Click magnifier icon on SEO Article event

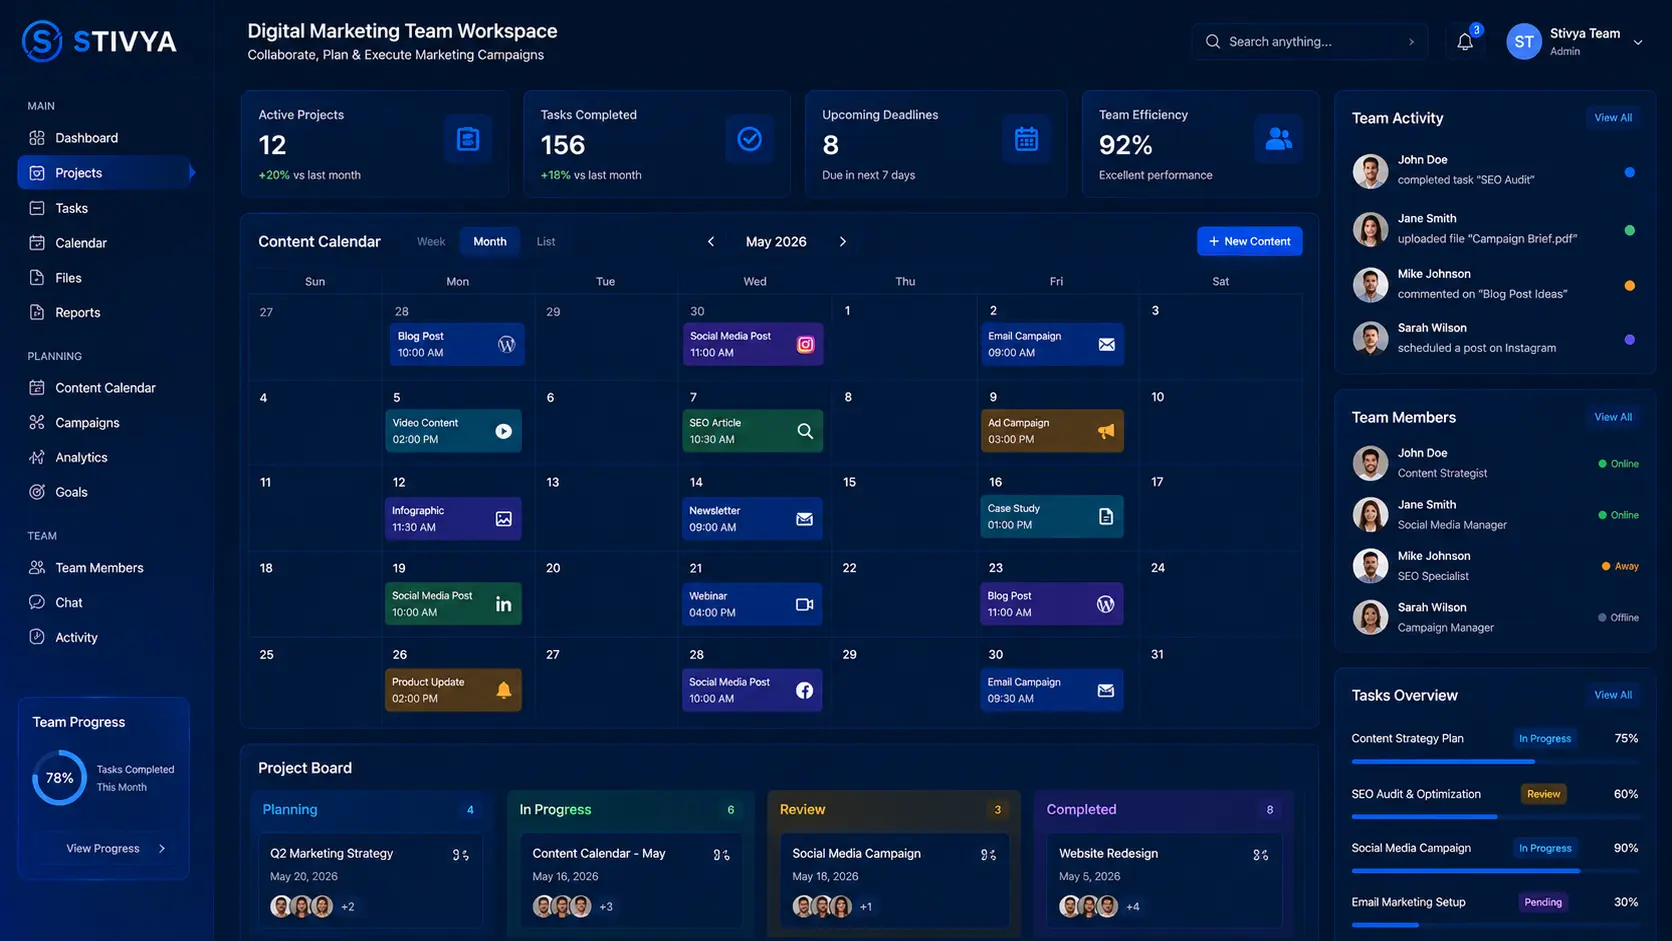coord(805,431)
